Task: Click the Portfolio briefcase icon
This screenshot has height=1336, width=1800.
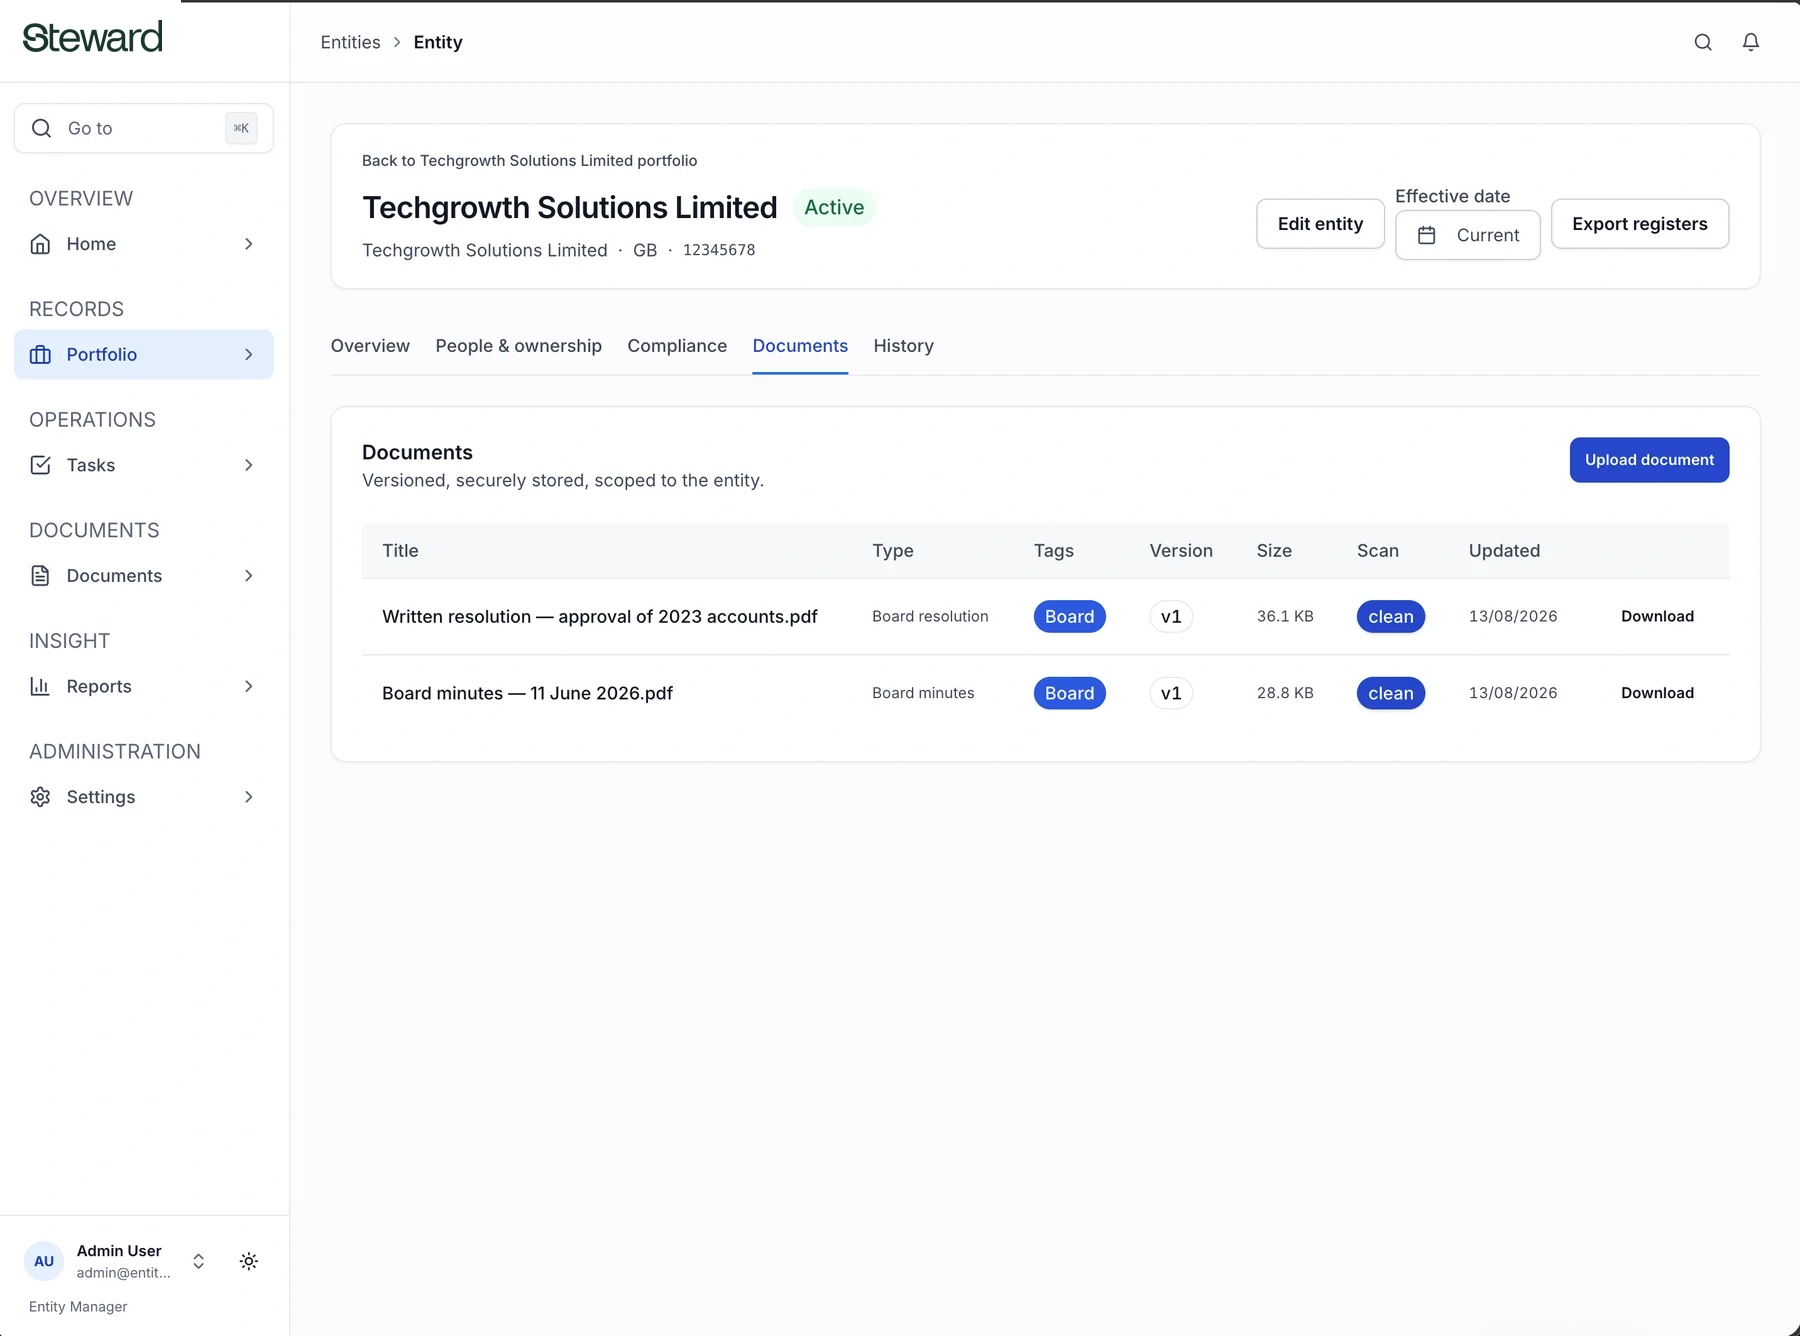Action: pyautogui.click(x=40, y=355)
